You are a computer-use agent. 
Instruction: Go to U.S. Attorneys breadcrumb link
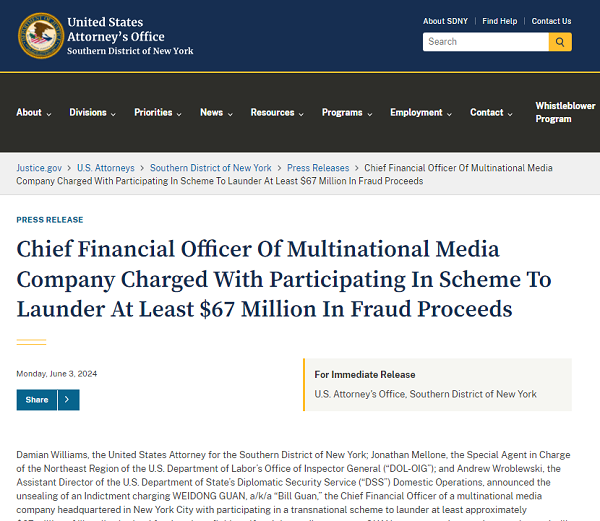tap(106, 168)
